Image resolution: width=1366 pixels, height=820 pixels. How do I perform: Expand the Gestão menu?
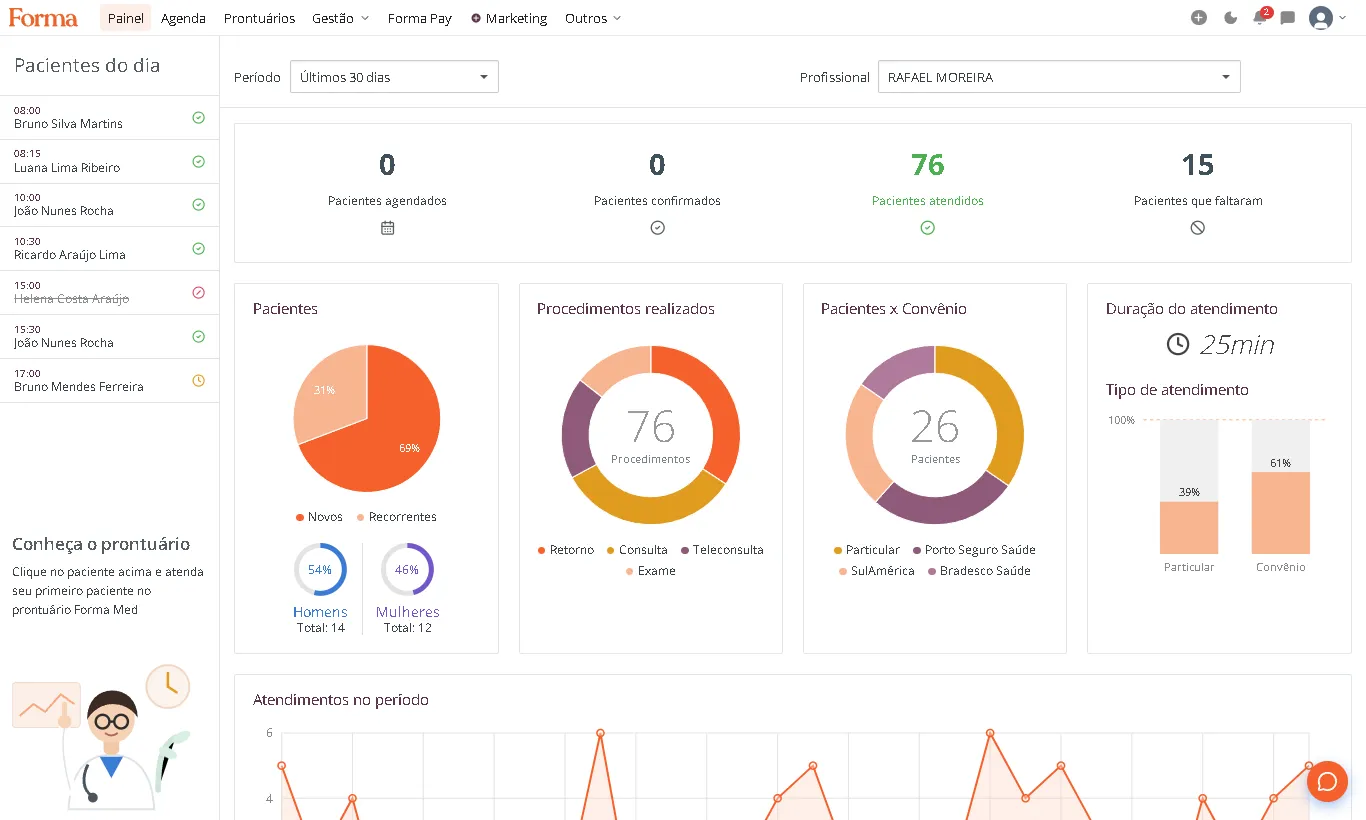click(340, 18)
